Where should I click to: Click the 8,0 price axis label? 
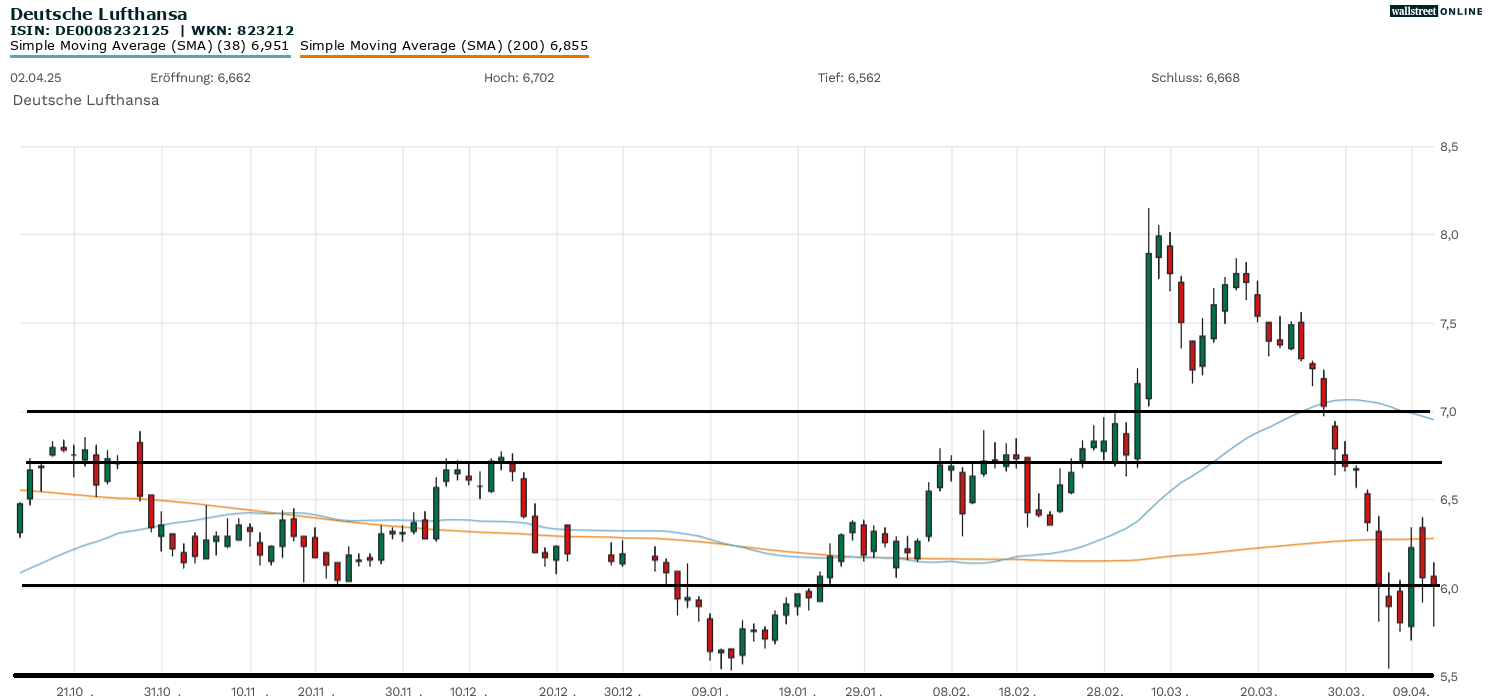[1449, 235]
